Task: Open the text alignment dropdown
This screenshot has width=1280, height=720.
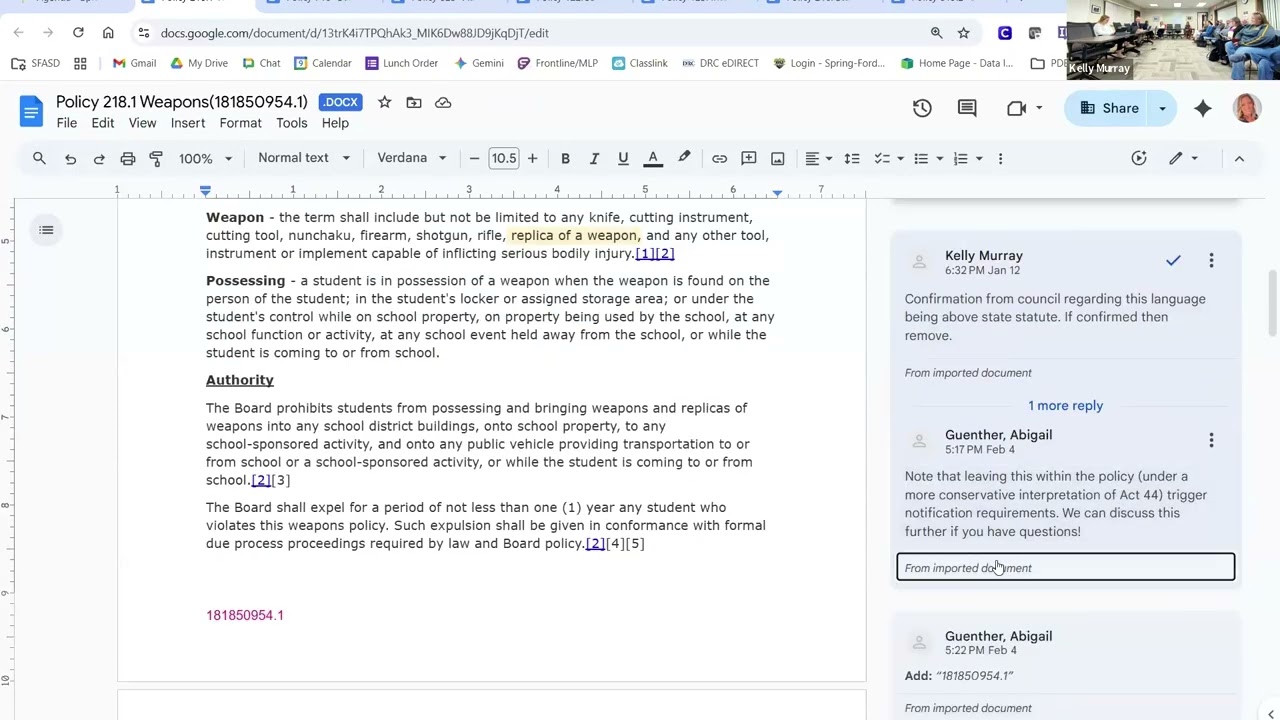Action: [819, 158]
